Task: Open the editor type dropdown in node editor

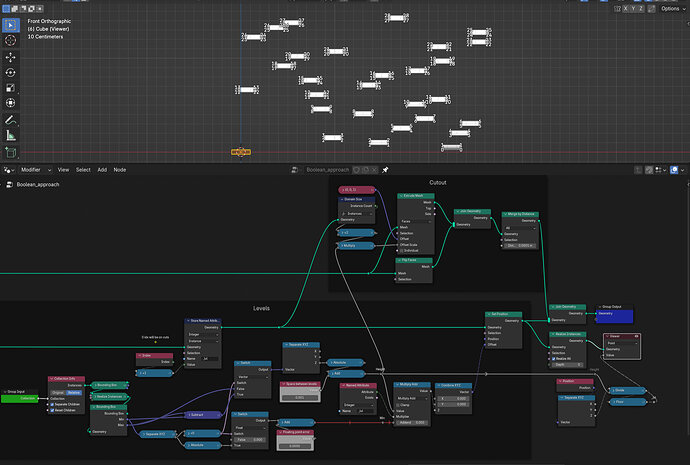Action: 9,170
